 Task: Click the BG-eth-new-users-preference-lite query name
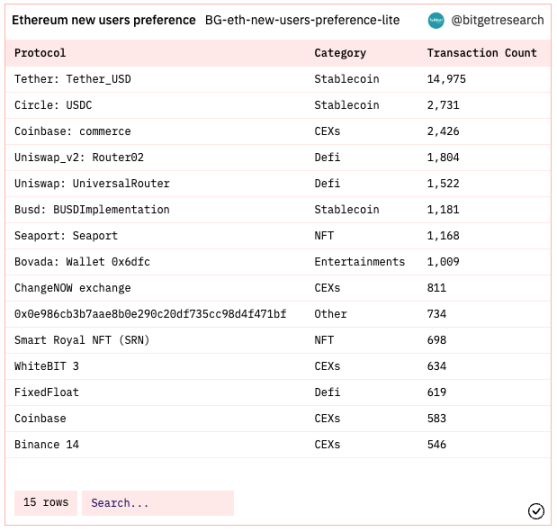click(302, 20)
